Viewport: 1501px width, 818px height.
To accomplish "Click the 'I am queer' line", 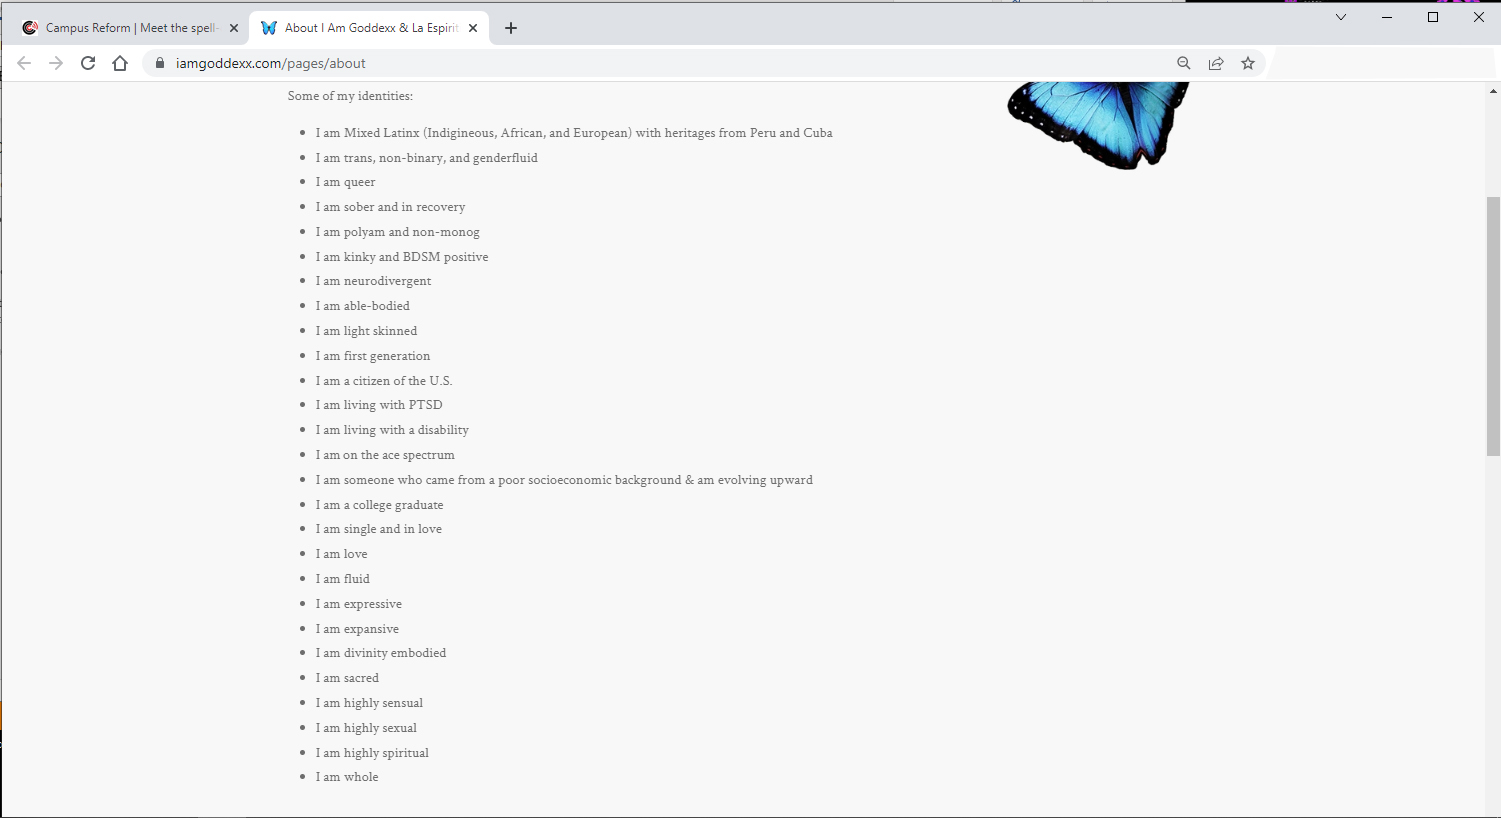I will [346, 182].
